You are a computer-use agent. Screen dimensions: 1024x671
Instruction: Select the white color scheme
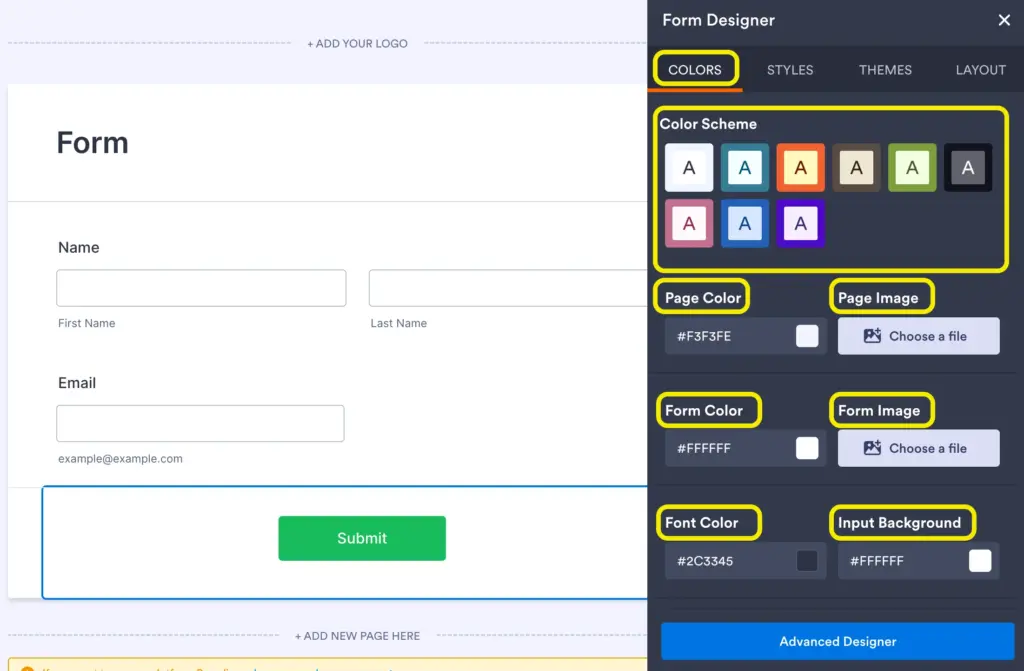pos(688,167)
